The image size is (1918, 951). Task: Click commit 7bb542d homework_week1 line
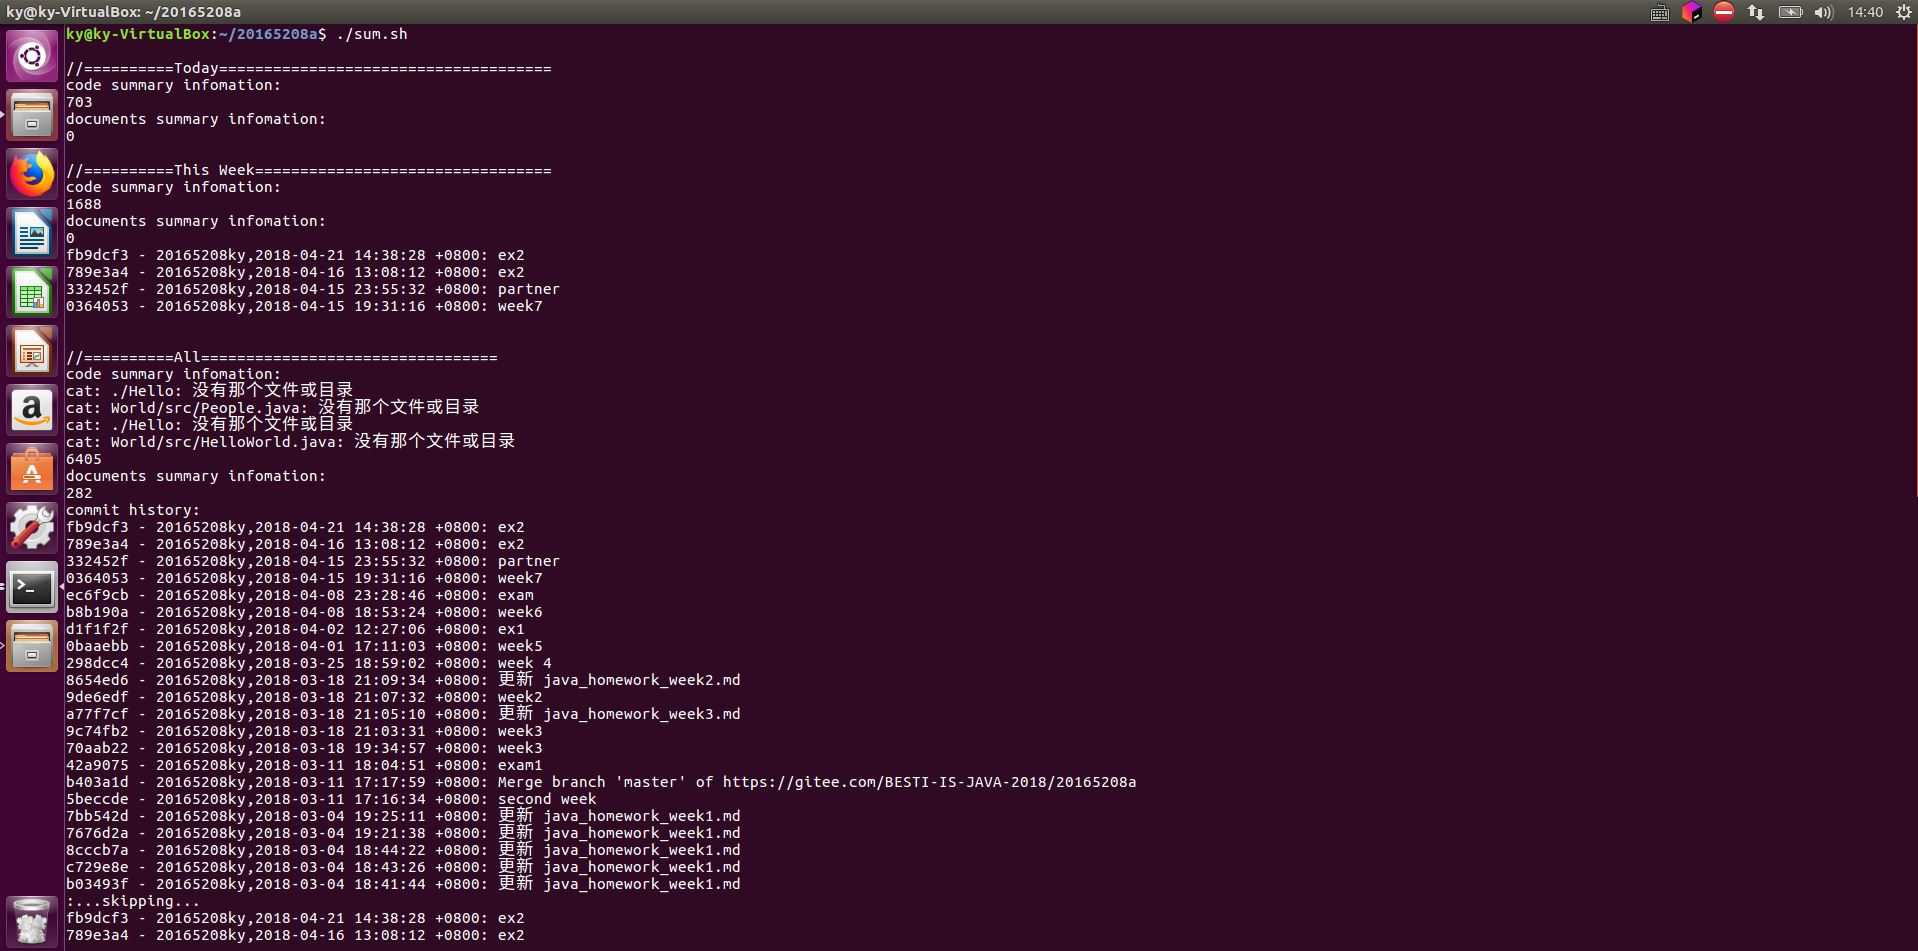403,816
